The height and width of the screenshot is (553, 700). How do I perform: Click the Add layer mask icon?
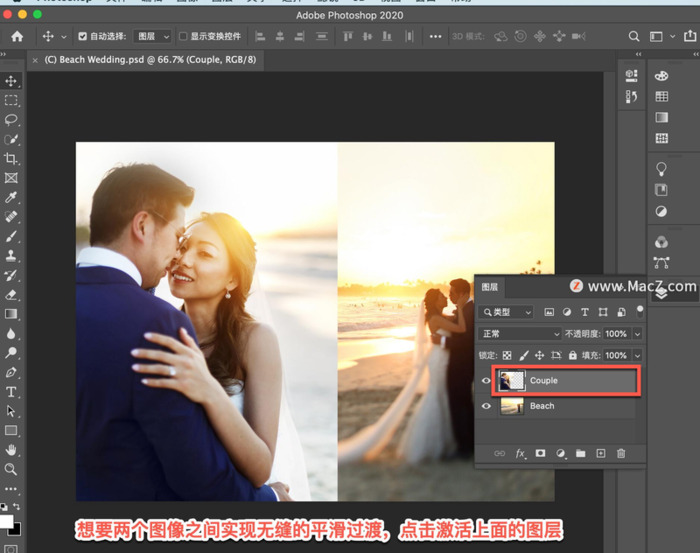click(x=540, y=453)
